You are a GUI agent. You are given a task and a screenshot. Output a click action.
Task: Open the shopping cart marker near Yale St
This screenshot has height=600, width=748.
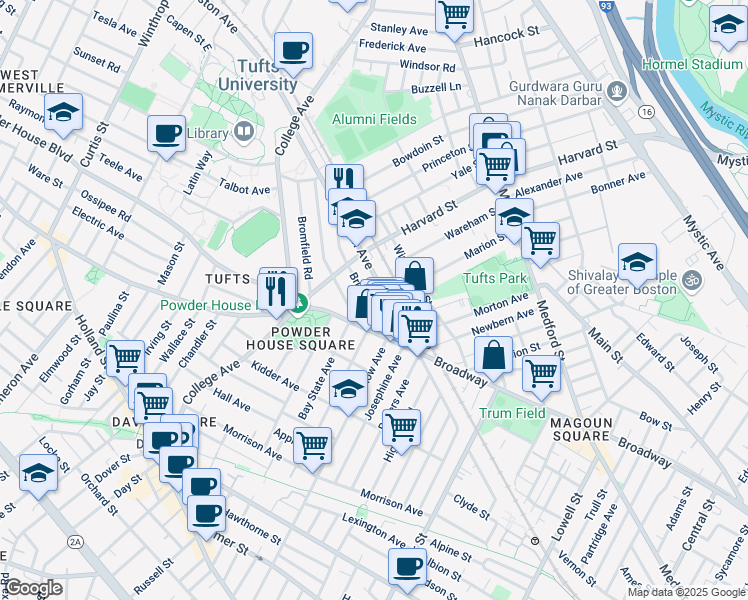(x=496, y=167)
